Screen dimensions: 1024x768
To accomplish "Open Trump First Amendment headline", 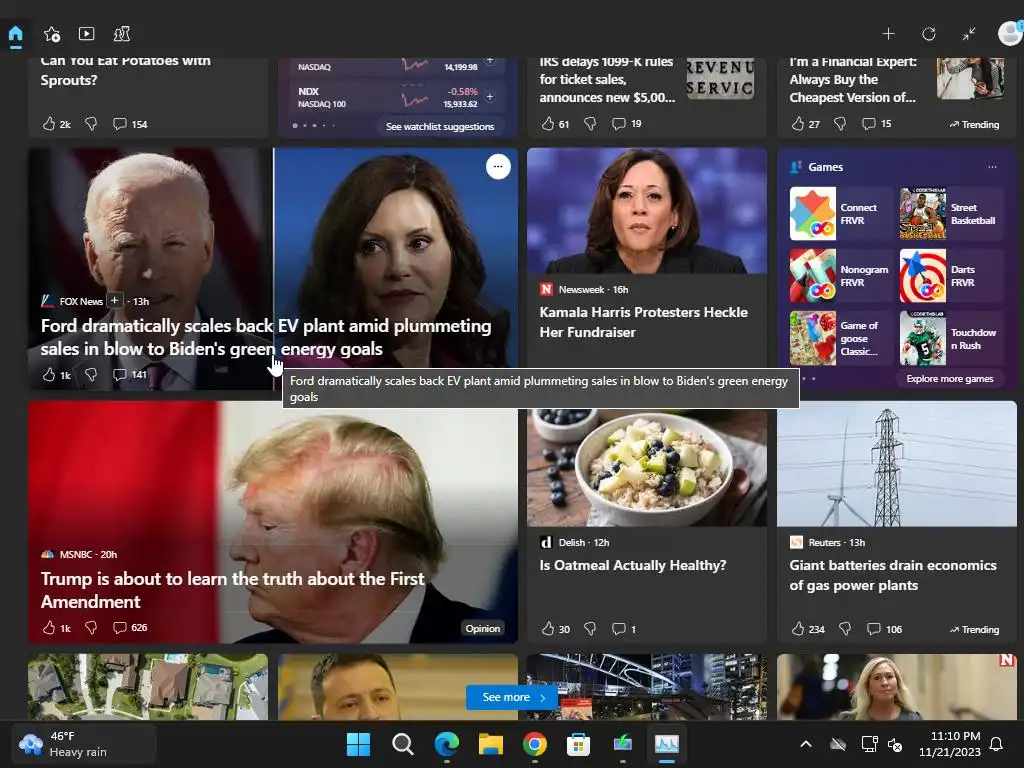I will (x=232, y=590).
